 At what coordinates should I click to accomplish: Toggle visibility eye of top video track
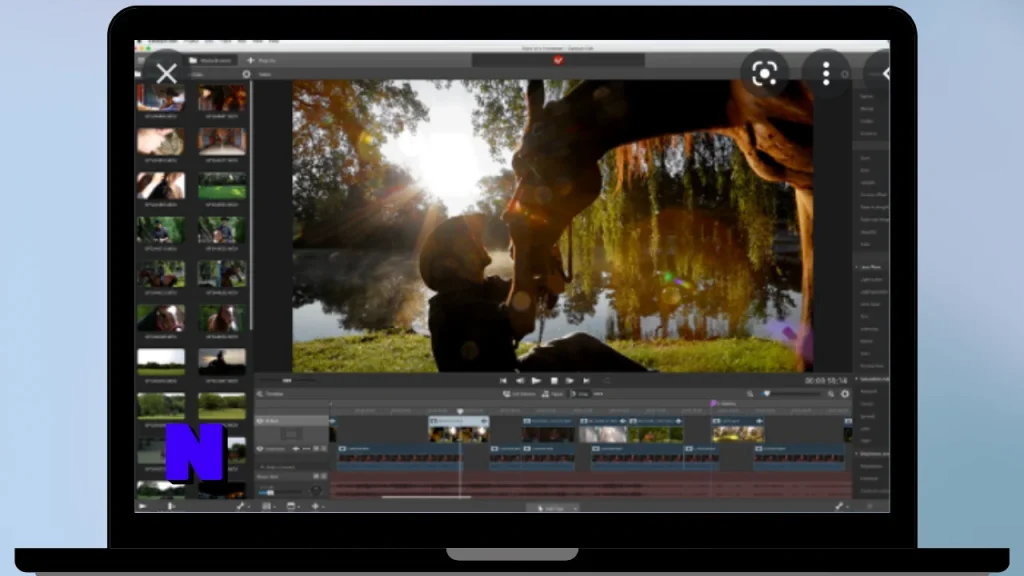point(260,421)
